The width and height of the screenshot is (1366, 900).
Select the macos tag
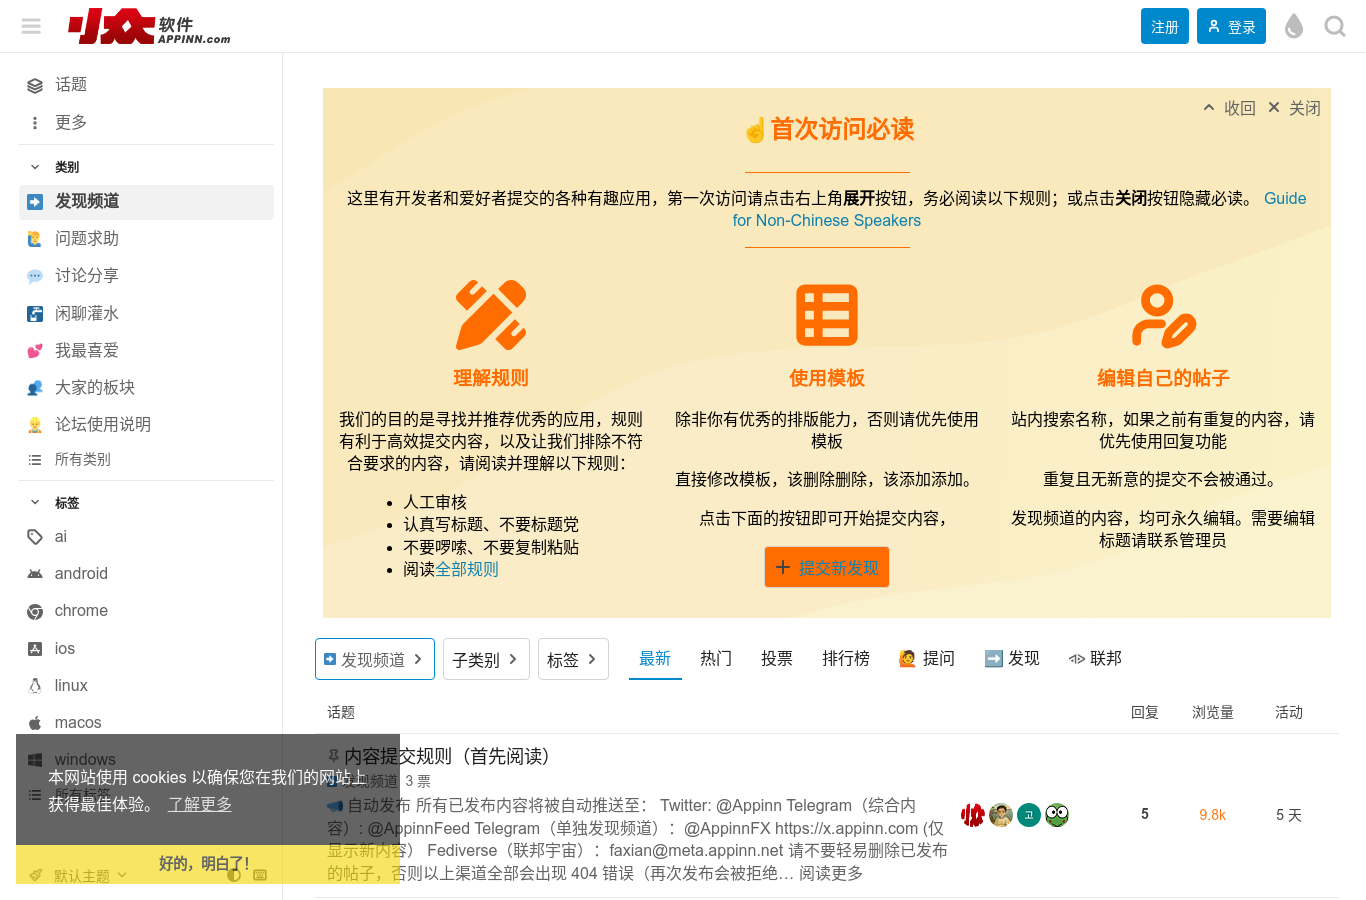click(146, 723)
